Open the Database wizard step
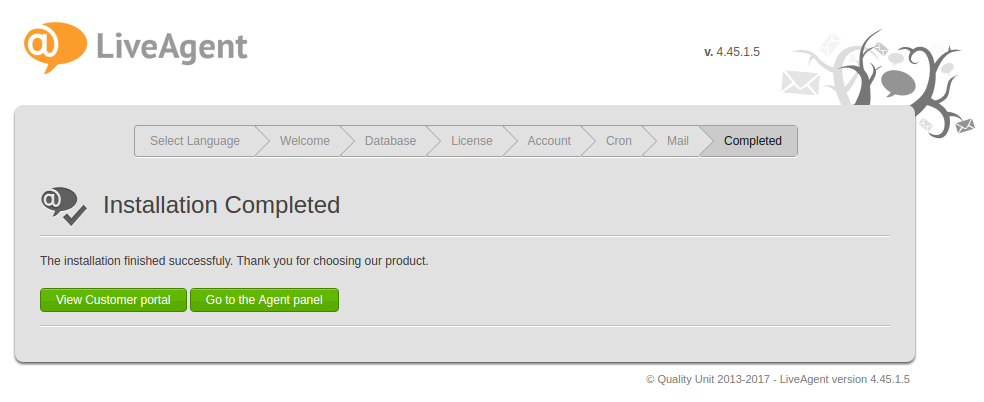The height and width of the screenshot is (402, 984). coord(390,141)
